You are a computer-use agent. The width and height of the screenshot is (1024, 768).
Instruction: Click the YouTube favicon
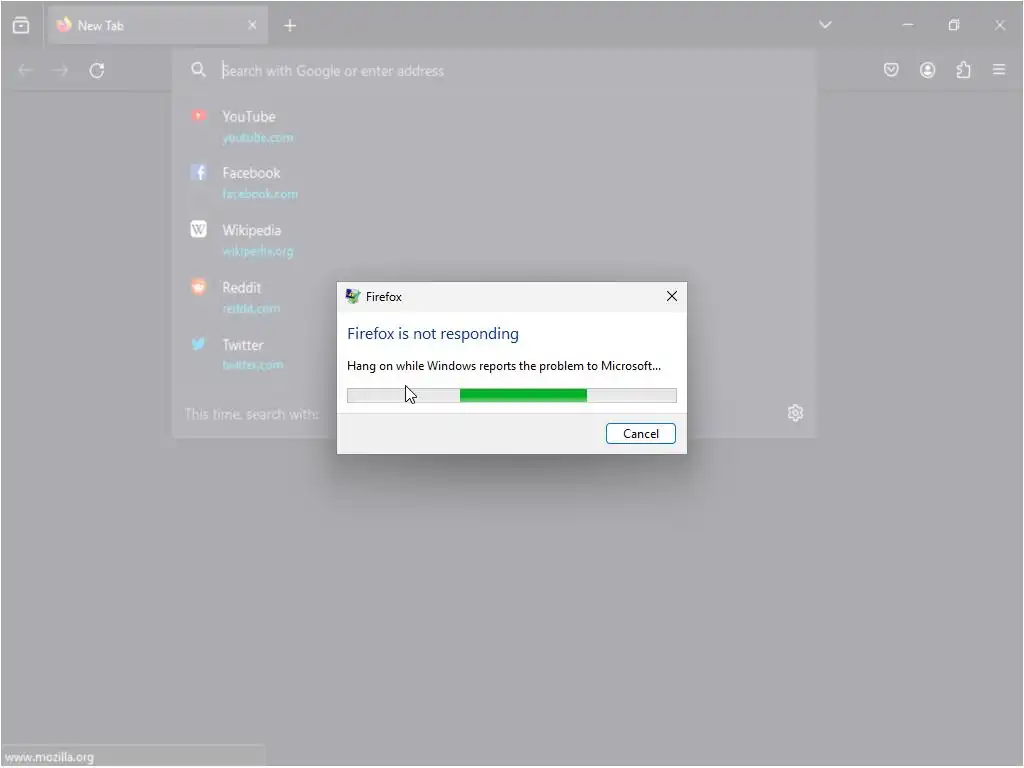coord(199,116)
